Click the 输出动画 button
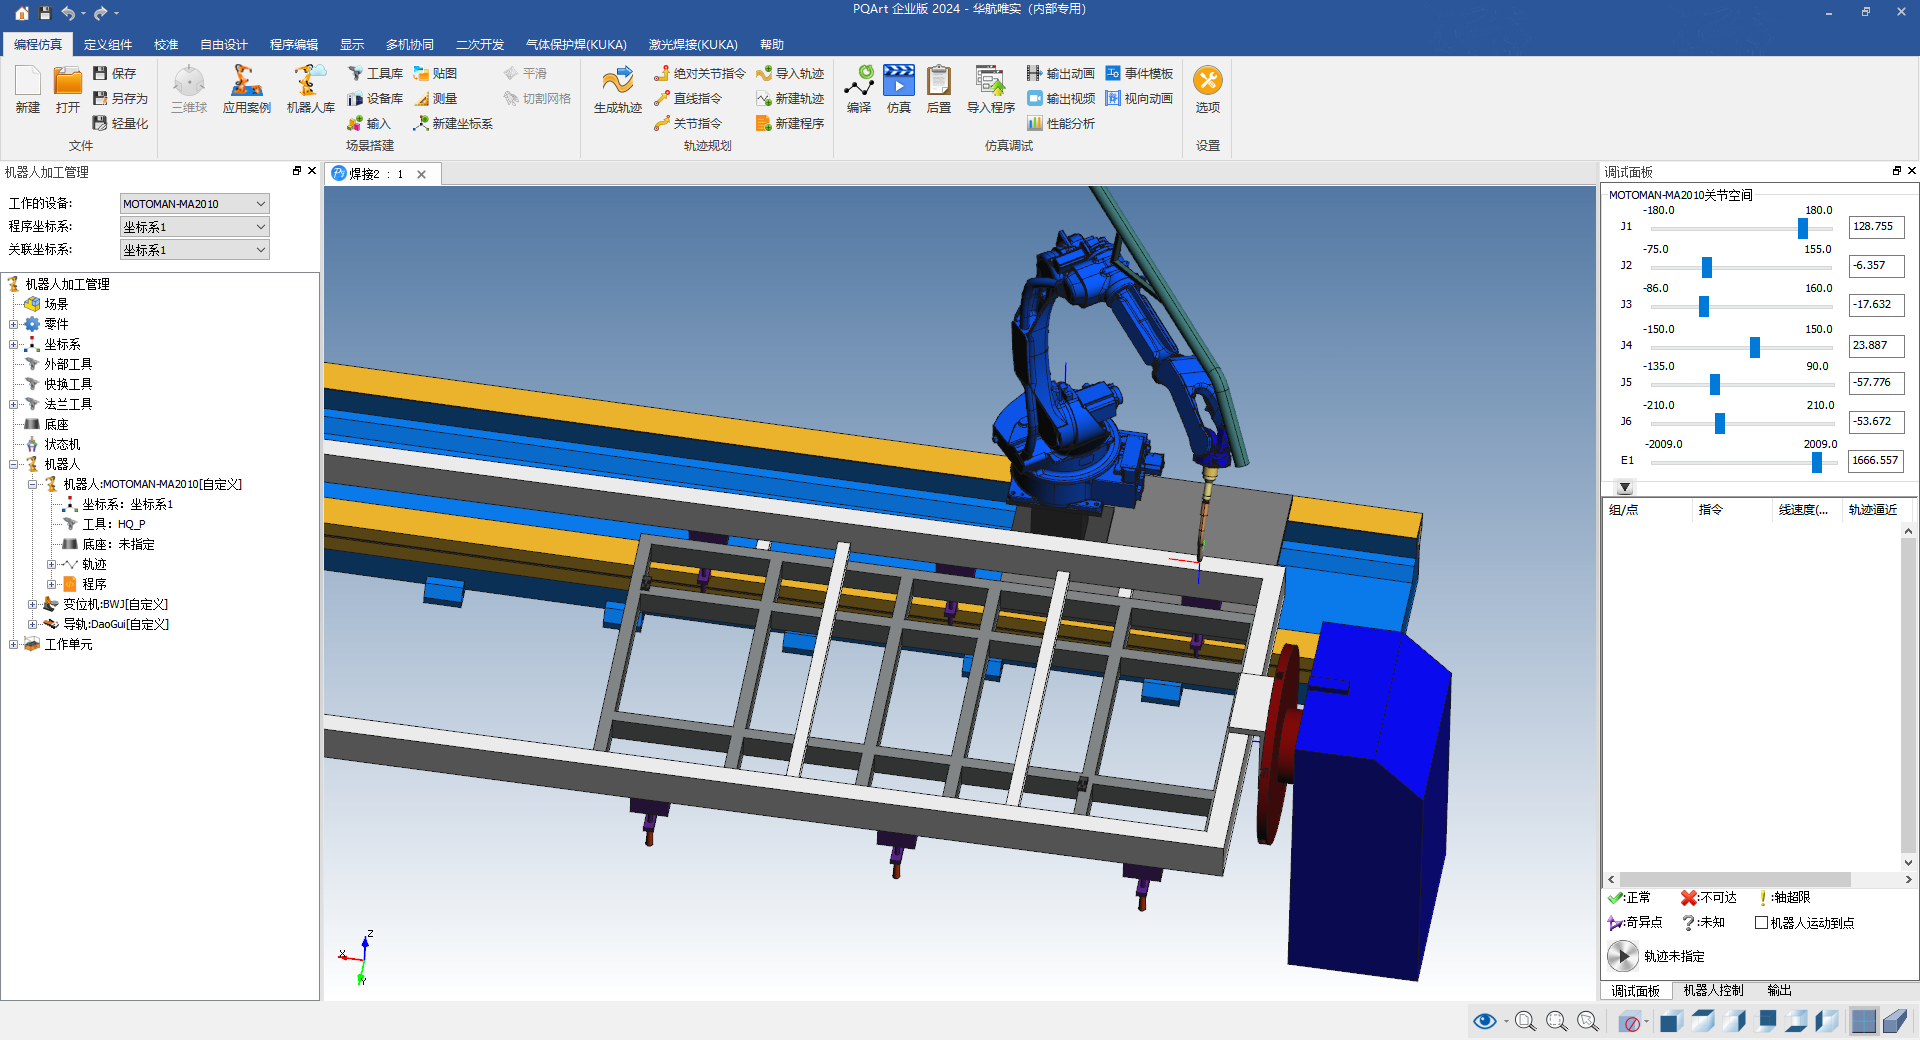The image size is (1920, 1040). click(1060, 73)
